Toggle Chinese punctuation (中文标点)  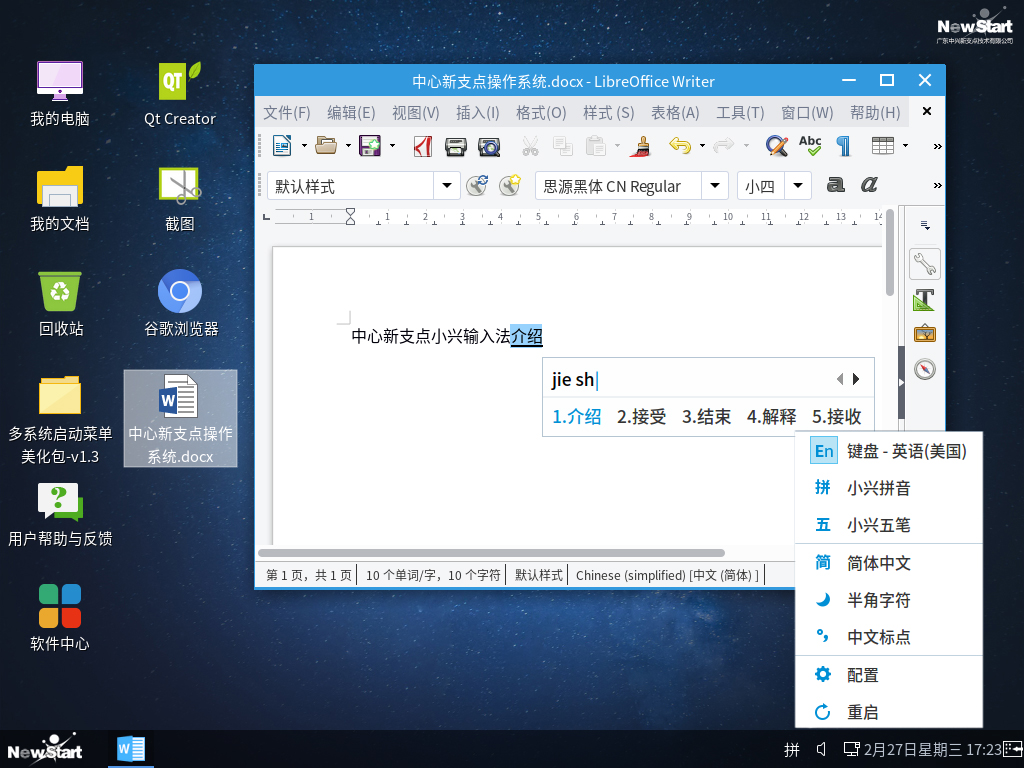[x=878, y=637]
